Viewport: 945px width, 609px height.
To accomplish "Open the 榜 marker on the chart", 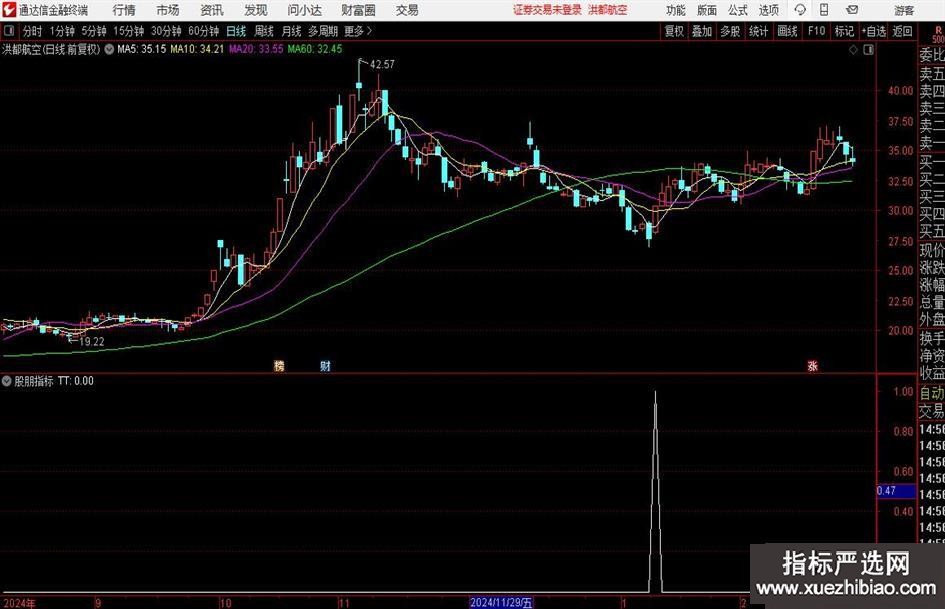I will pyautogui.click(x=278, y=365).
